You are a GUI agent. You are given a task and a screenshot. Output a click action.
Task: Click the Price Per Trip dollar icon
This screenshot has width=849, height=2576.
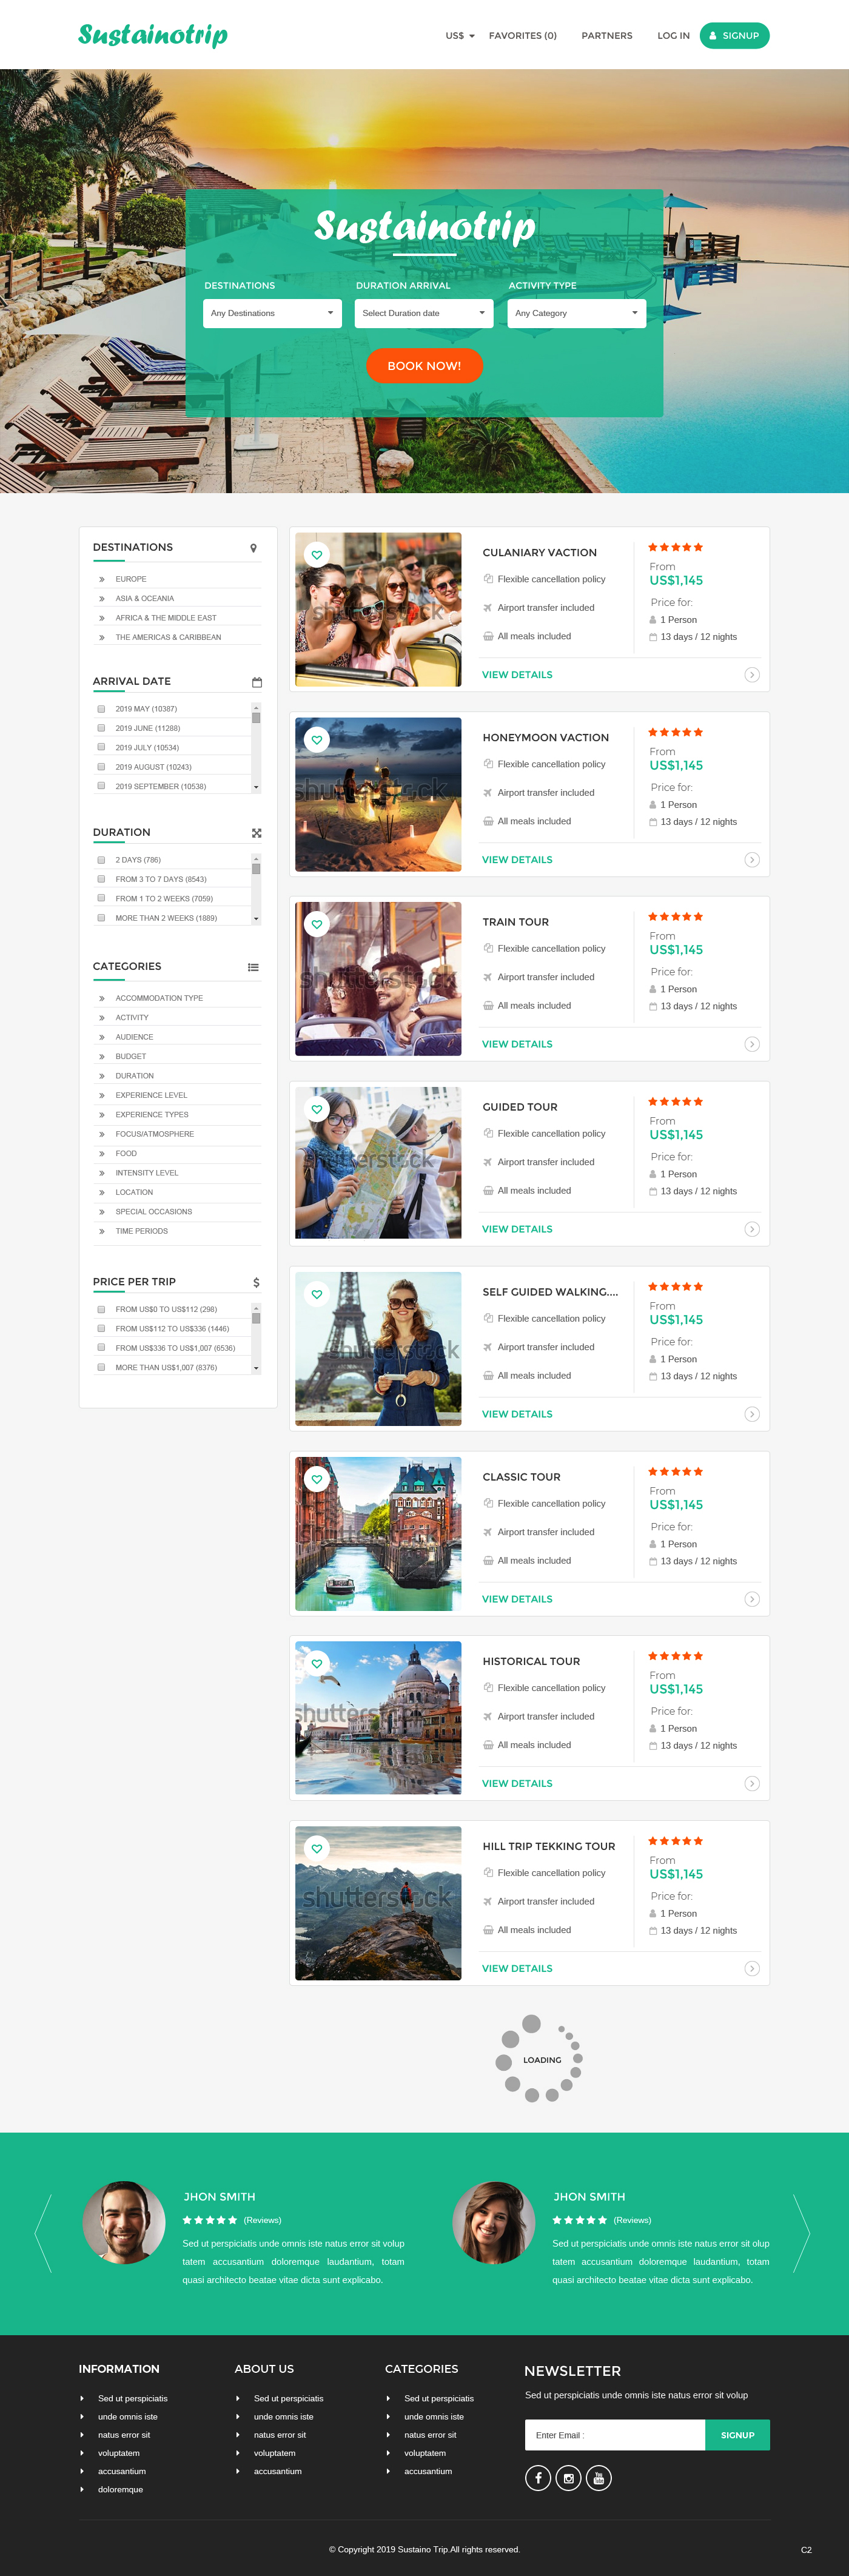(x=257, y=1282)
